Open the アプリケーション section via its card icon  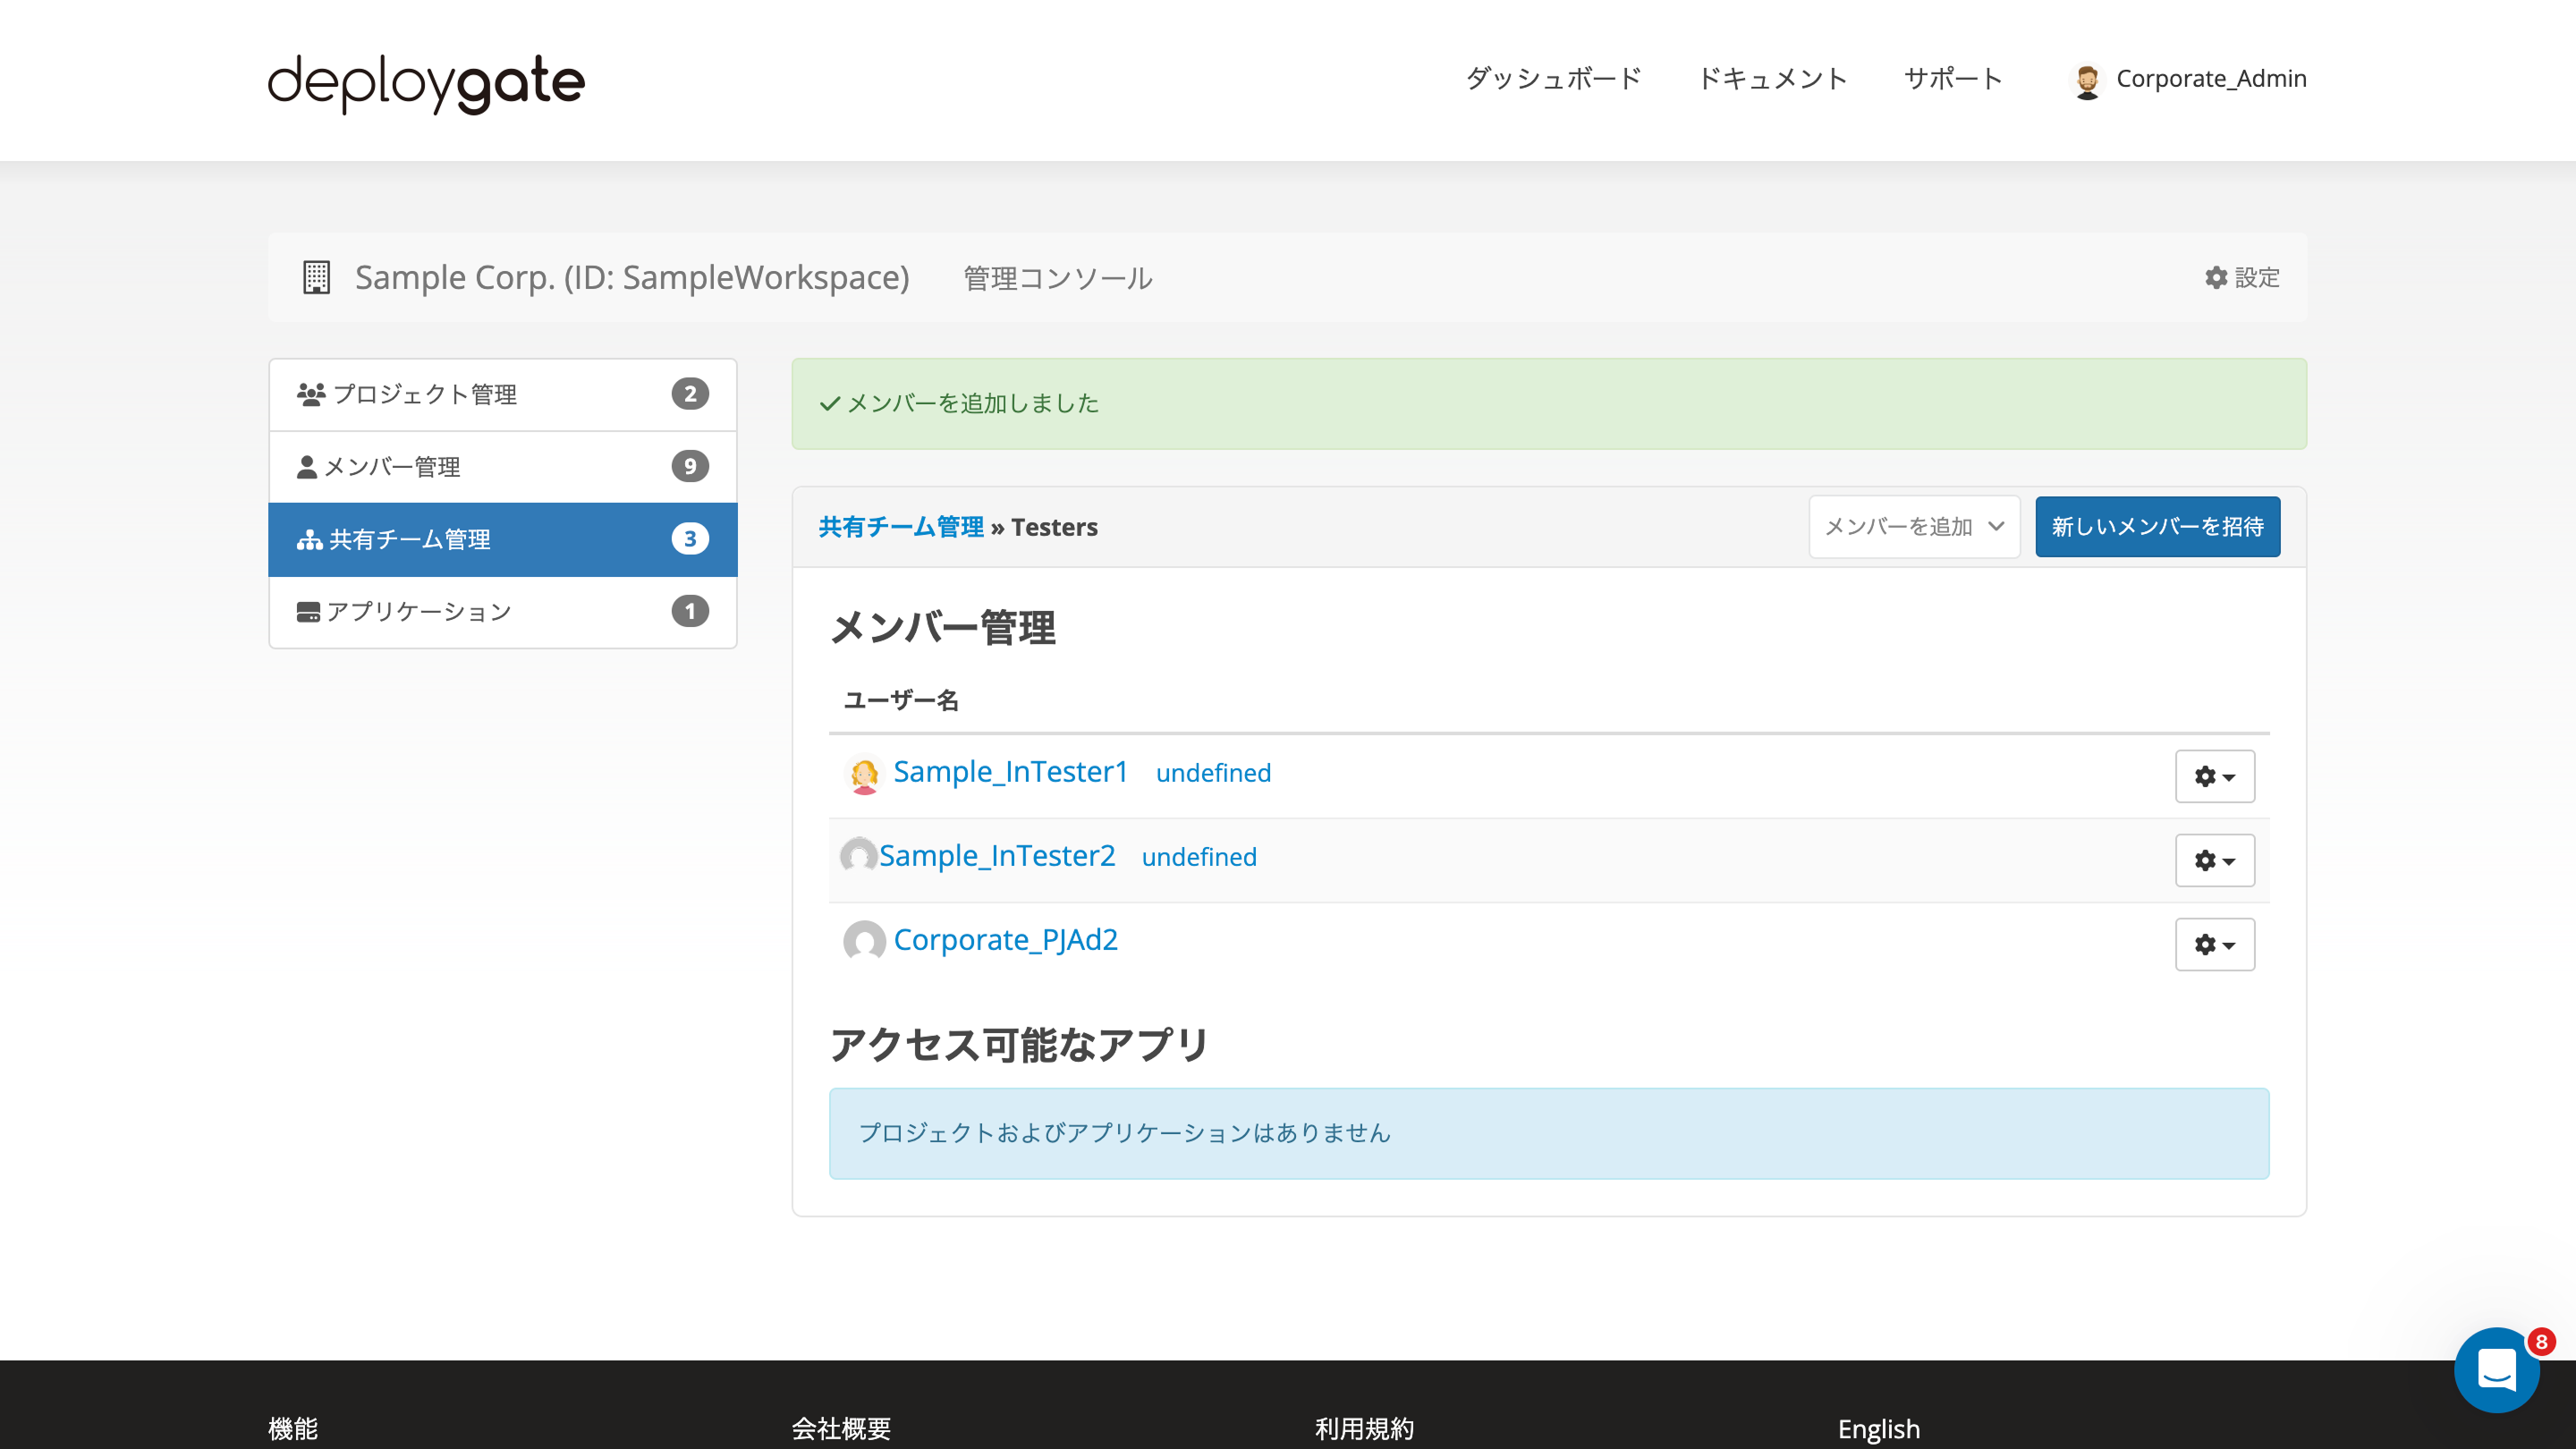click(308, 611)
